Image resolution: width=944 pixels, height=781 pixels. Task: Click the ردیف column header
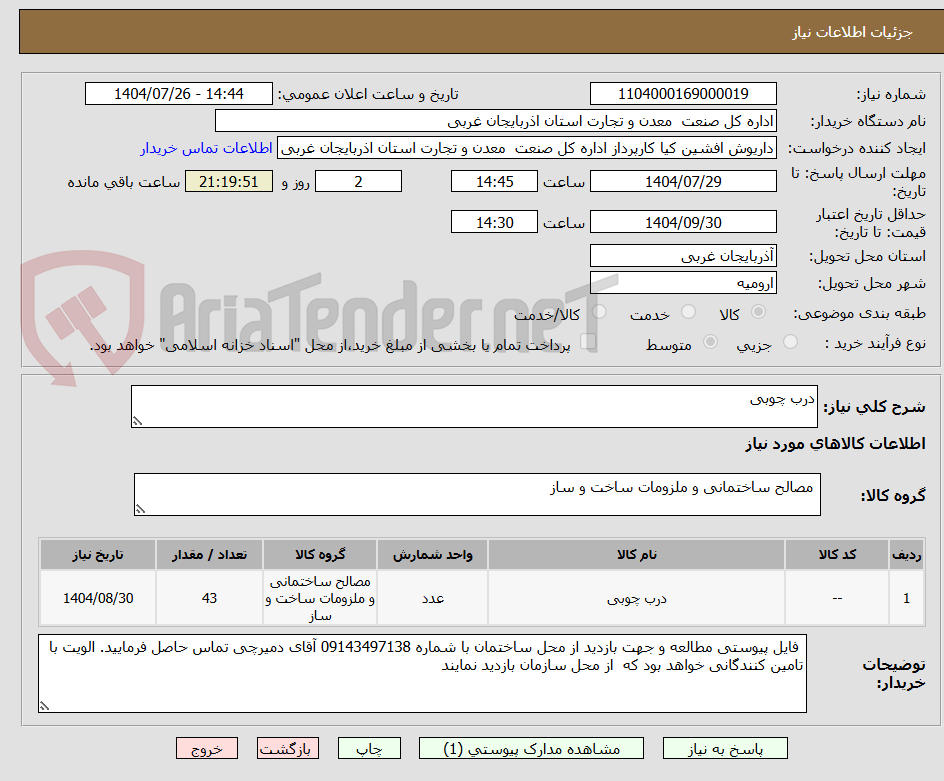[907, 555]
